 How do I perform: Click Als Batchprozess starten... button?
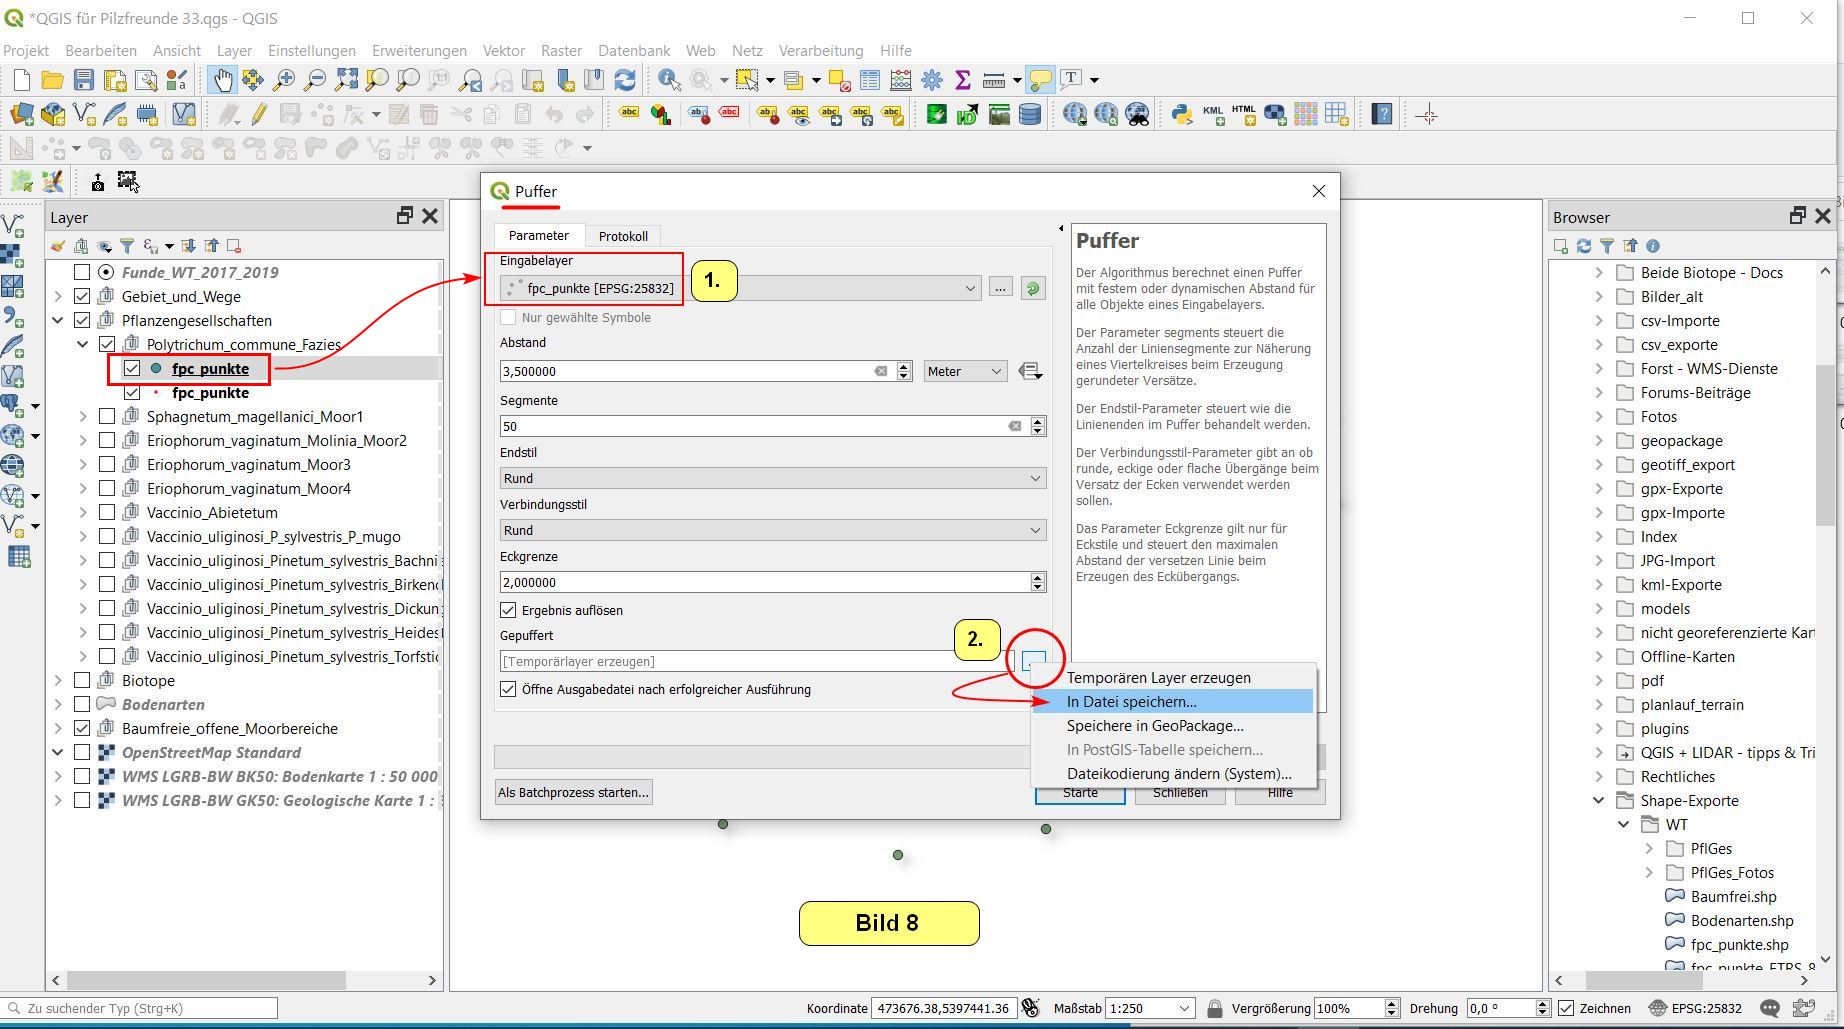click(x=573, y=792)
